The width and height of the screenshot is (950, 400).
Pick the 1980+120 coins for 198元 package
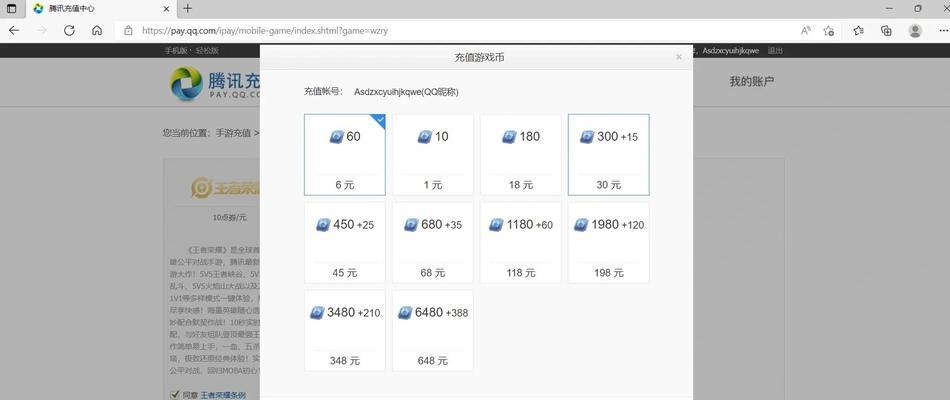[x=608, y=242]
